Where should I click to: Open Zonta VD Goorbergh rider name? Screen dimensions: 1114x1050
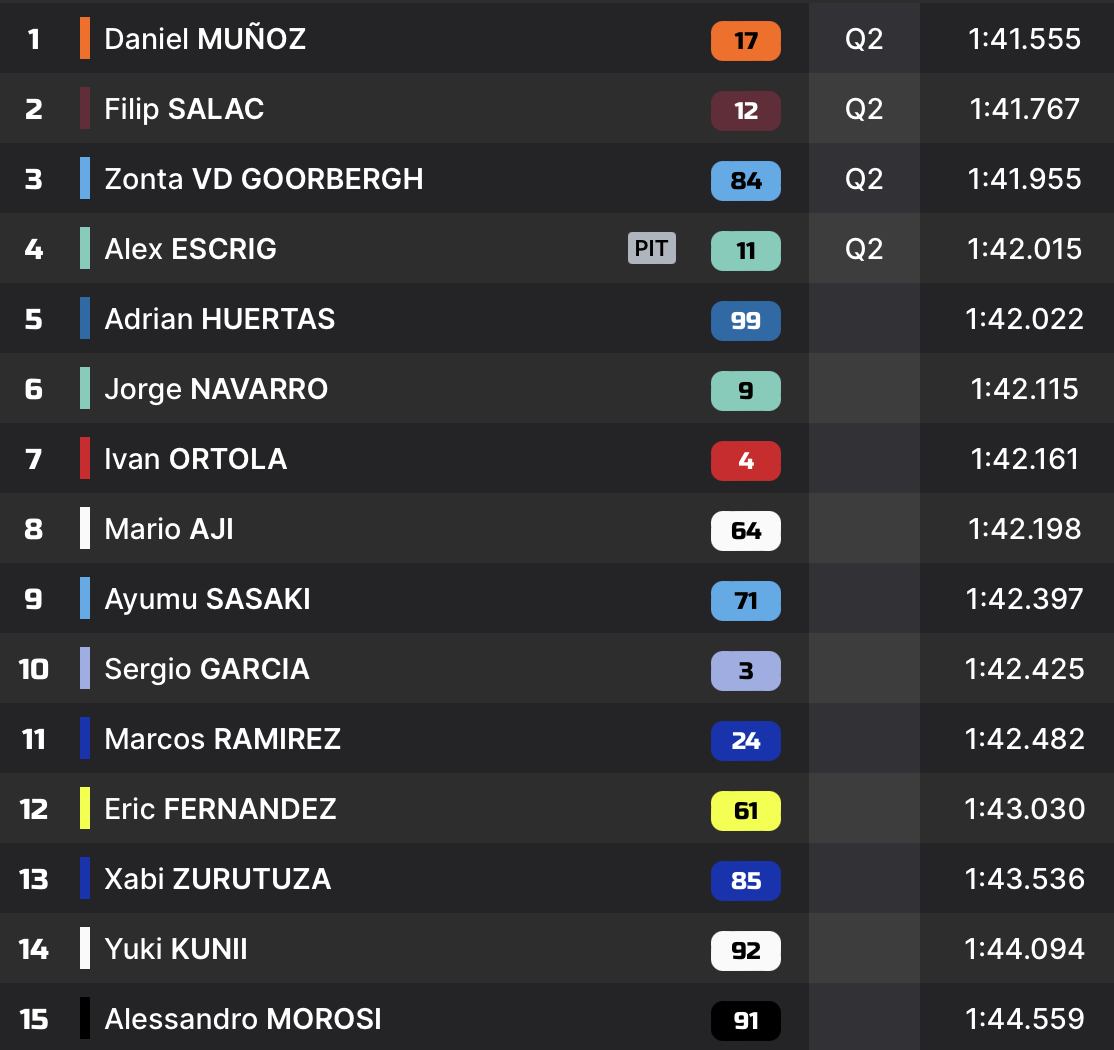point(264,179)
